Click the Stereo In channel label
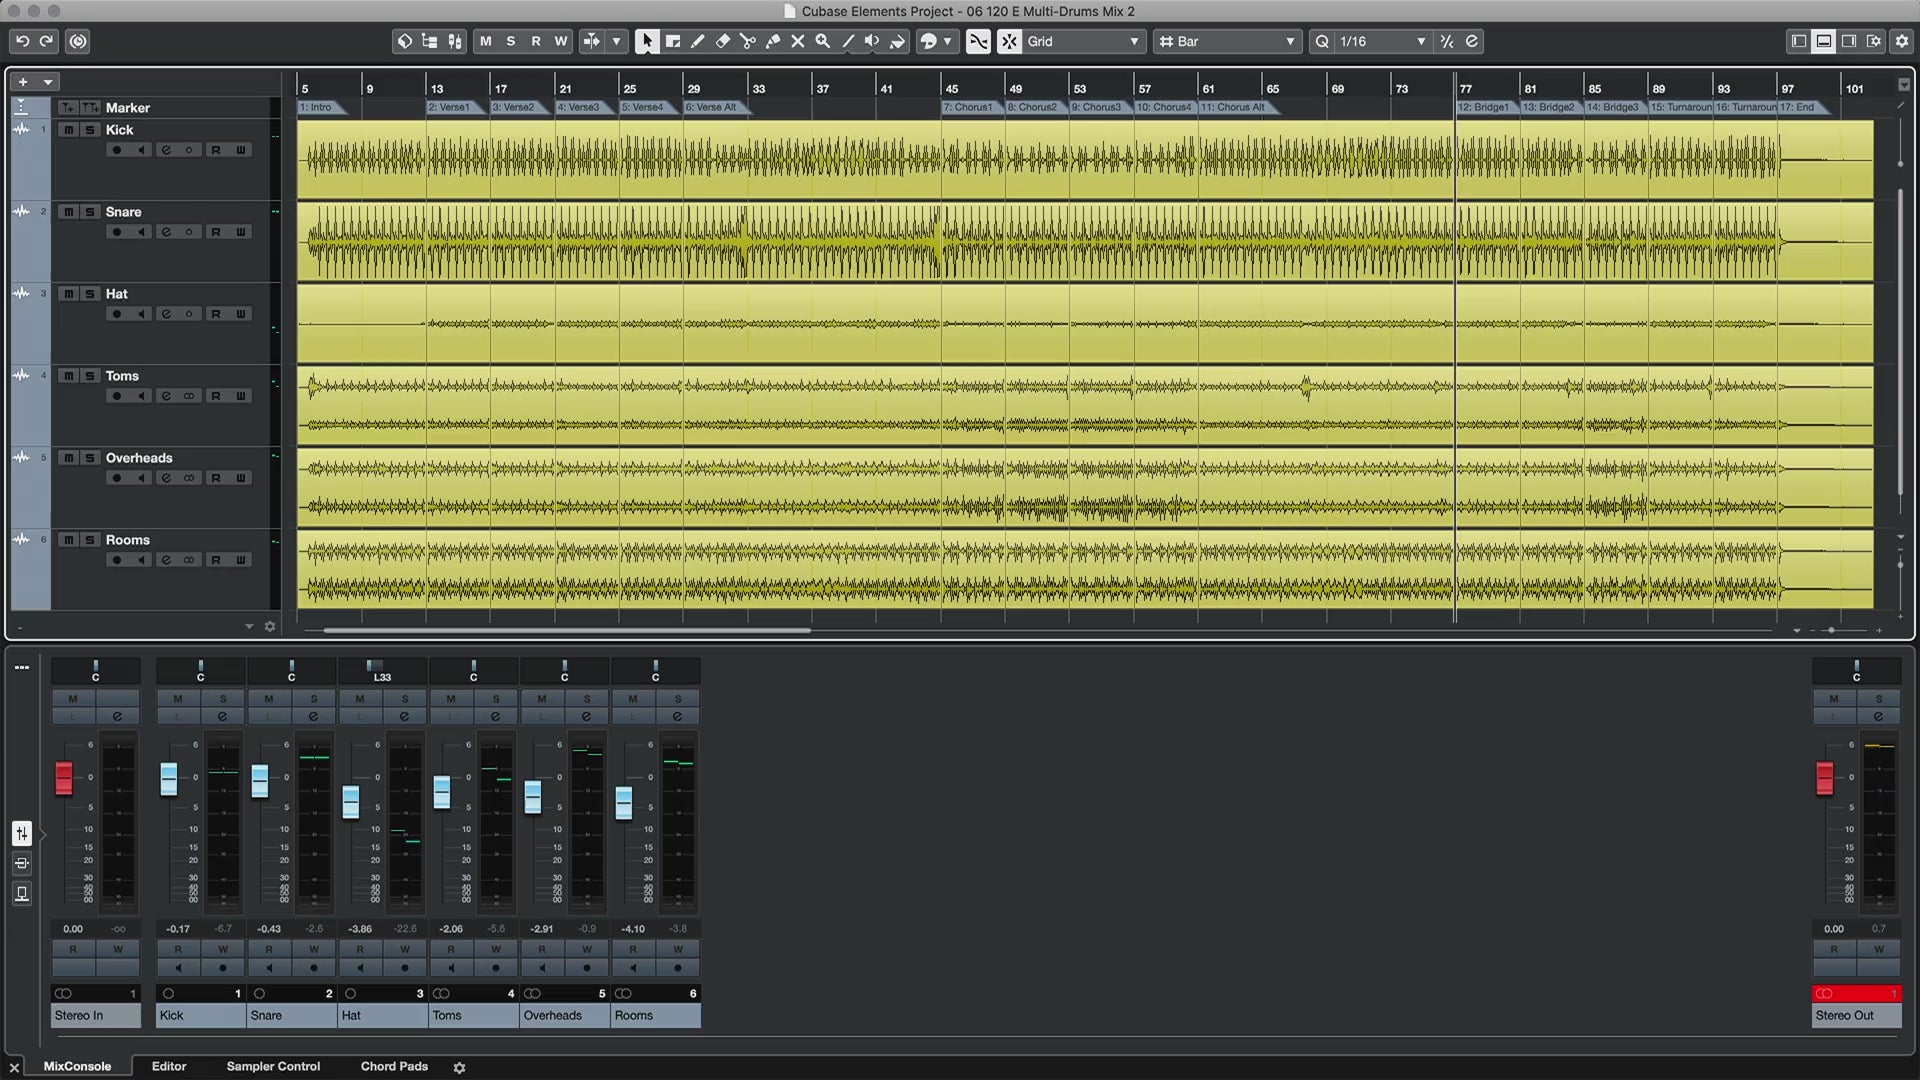The image size is (1920, 1080). 96,1015
